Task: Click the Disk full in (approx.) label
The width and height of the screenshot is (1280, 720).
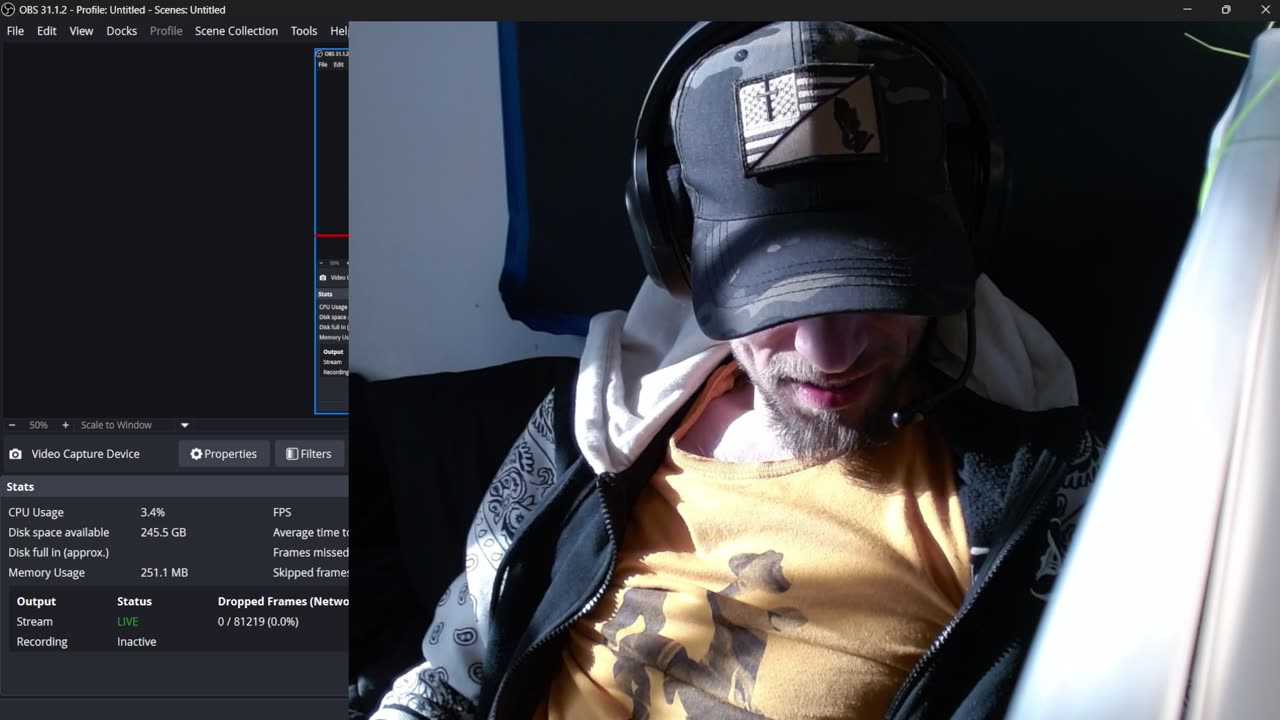Action: (58, 552)
